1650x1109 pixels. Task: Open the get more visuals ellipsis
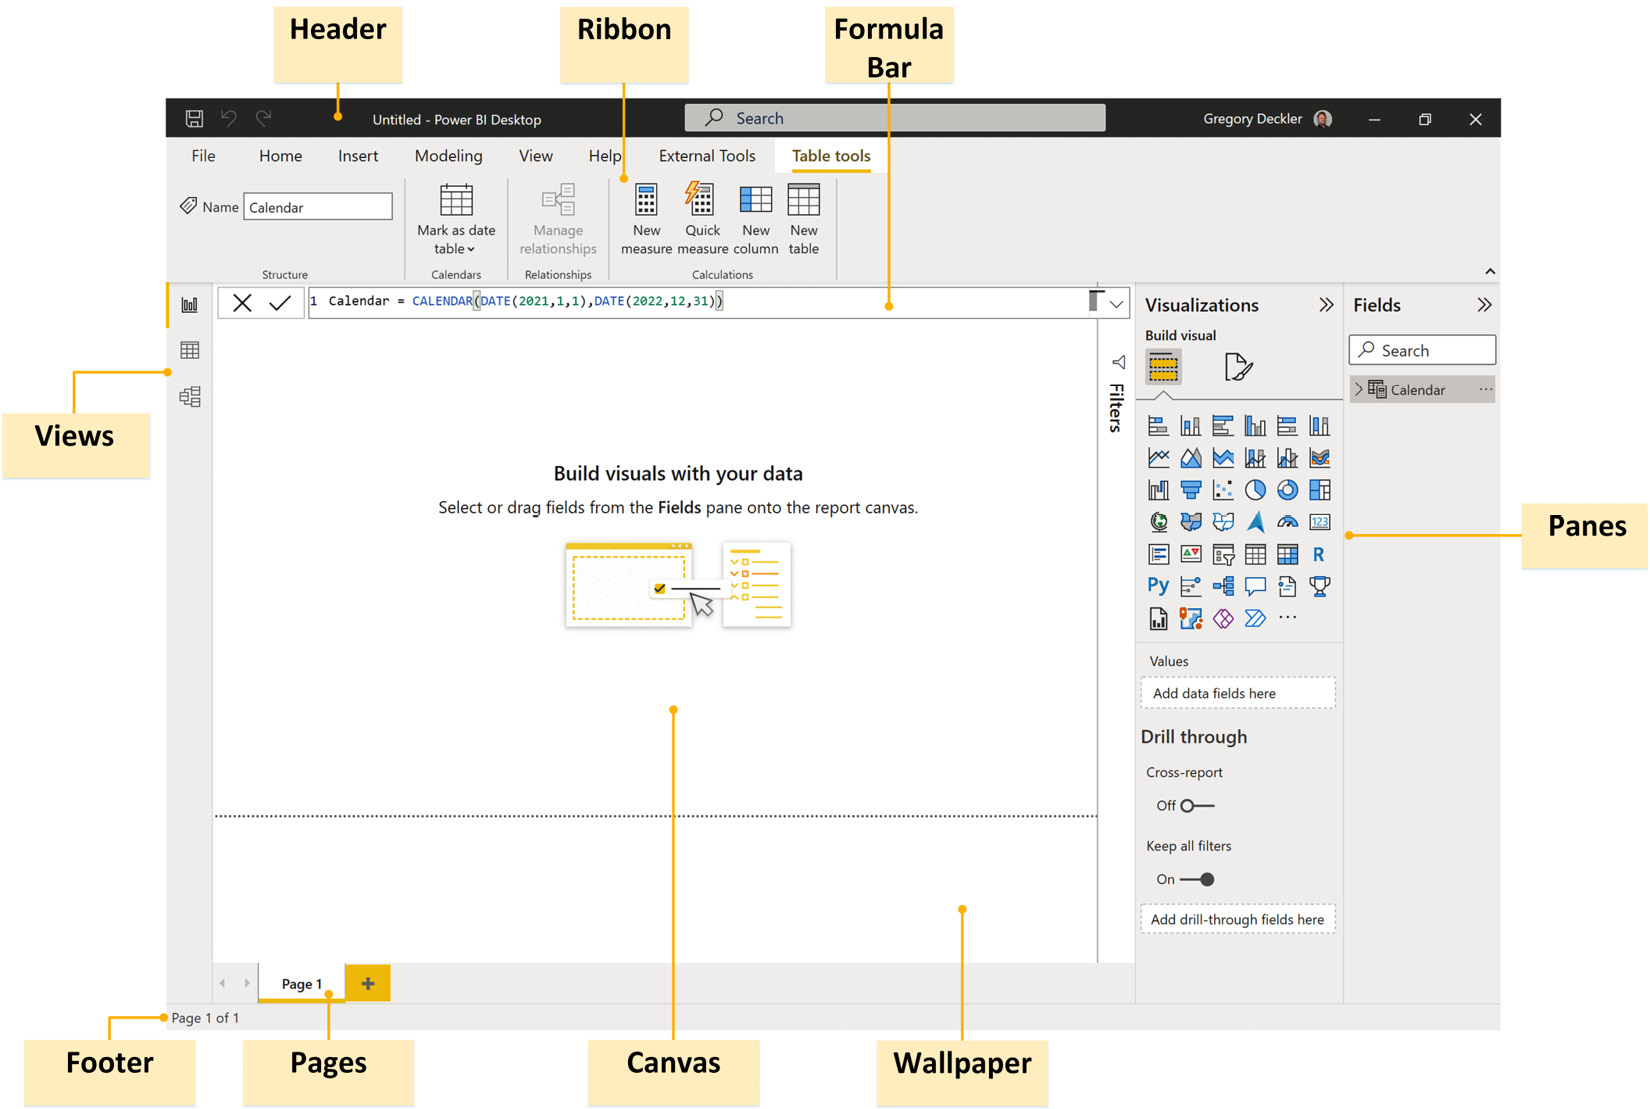(x=1287, y=618)
